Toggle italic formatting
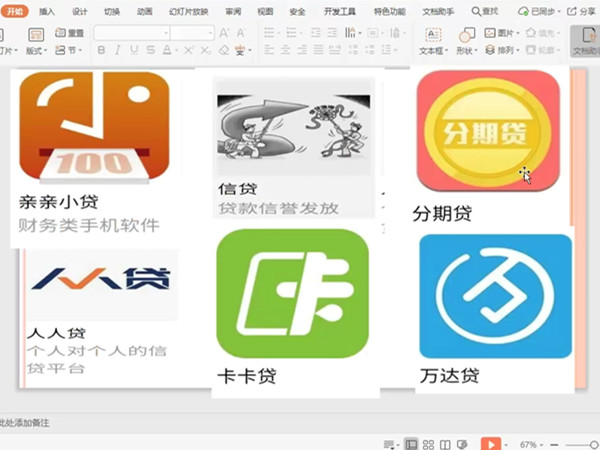The width and height of the screenshot is (600, 450). (117, 50)
